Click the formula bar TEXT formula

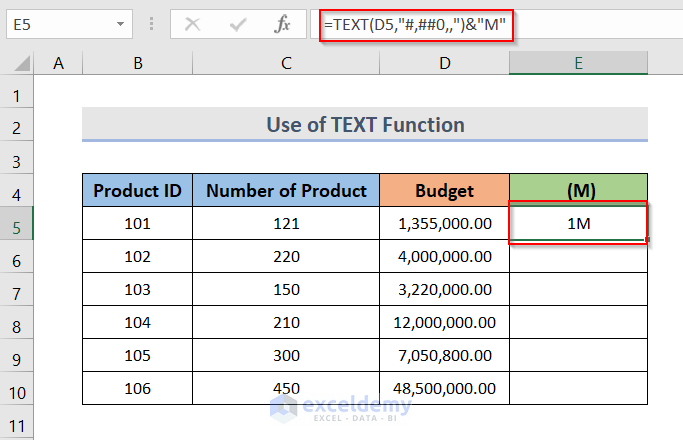(x=415, y=23)
